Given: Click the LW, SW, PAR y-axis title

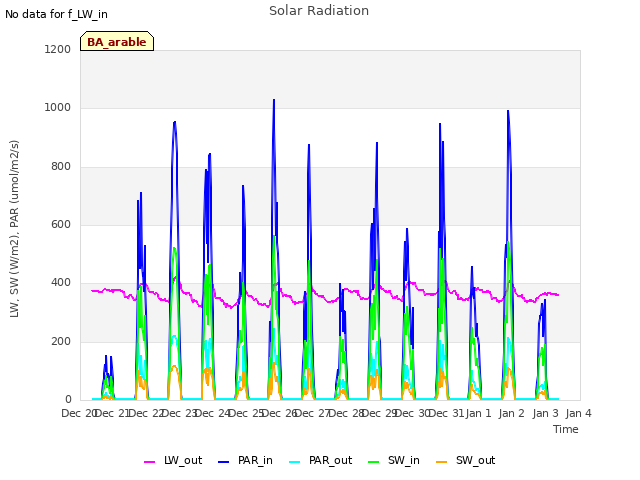Looking at the screenshot, I should click(14, 229).
